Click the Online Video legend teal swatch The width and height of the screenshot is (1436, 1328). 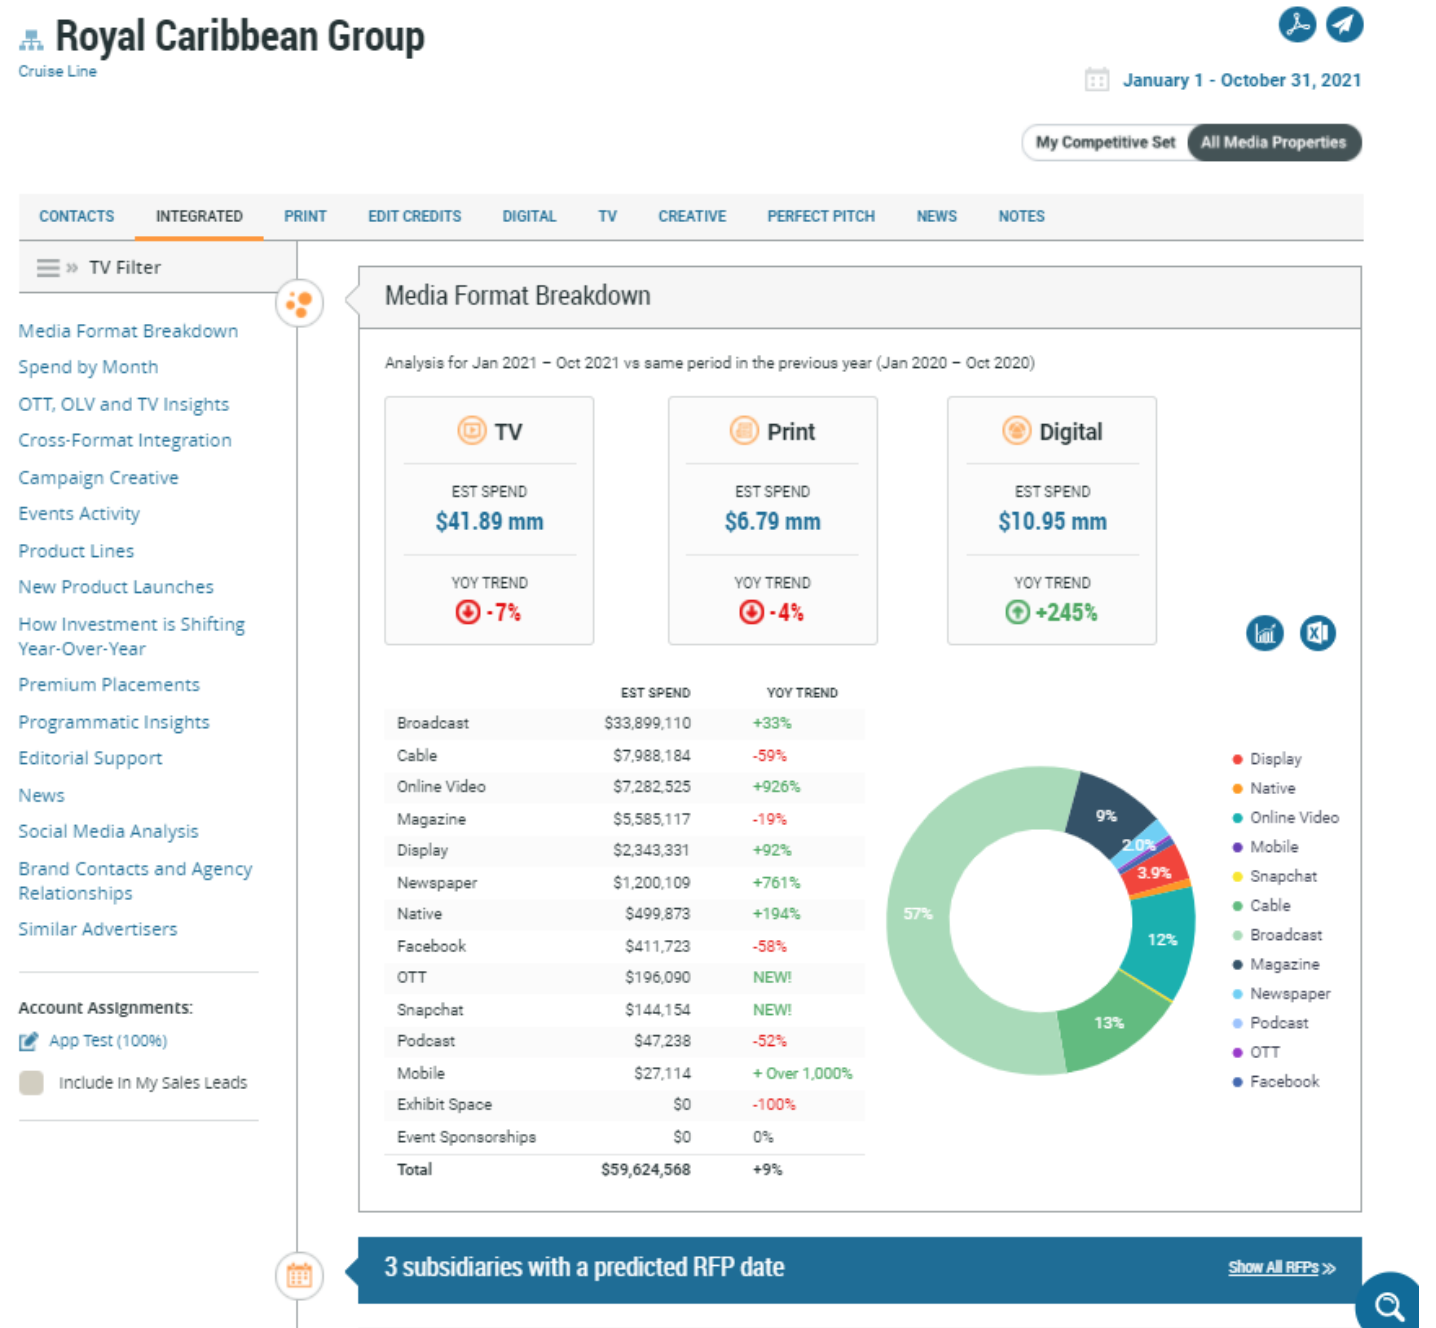click(1237, 818)
